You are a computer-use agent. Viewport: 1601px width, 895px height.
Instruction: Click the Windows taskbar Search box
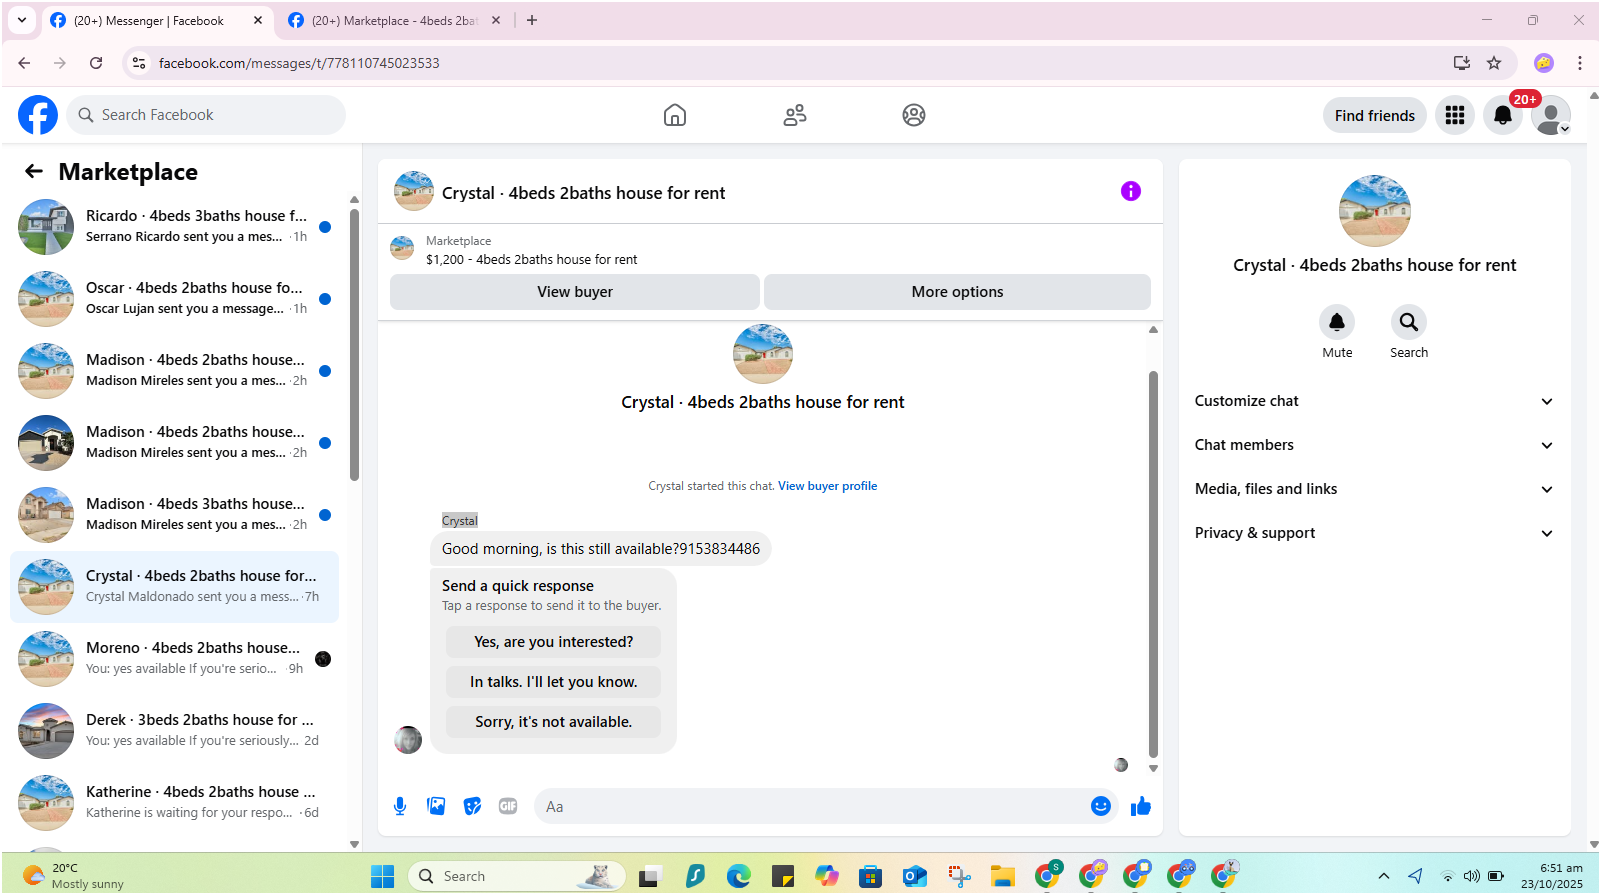[517, 876]
